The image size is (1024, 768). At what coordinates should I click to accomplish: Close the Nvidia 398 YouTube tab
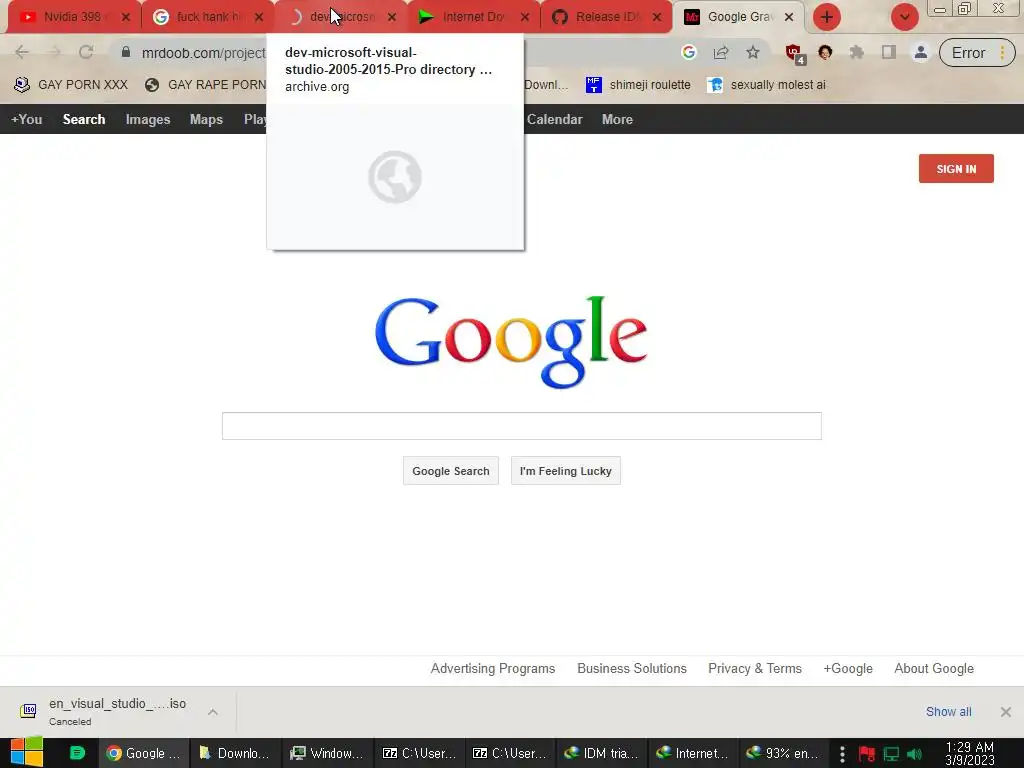coord(126,17)
